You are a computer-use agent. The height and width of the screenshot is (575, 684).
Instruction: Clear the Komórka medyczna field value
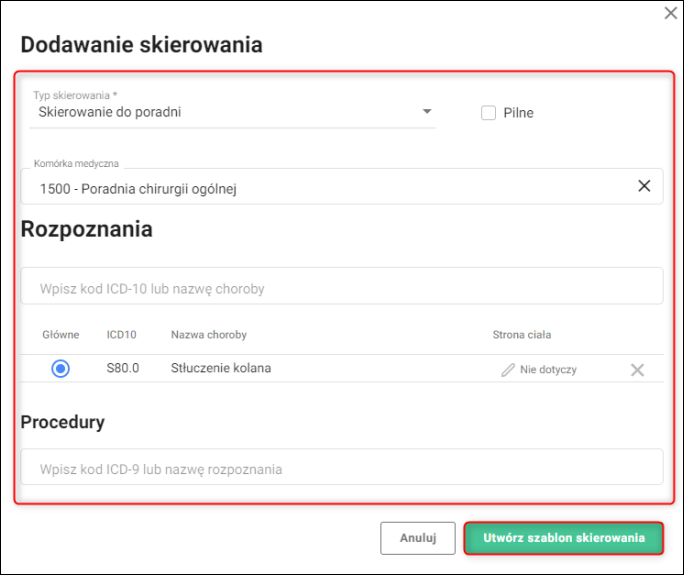[644, 186]
